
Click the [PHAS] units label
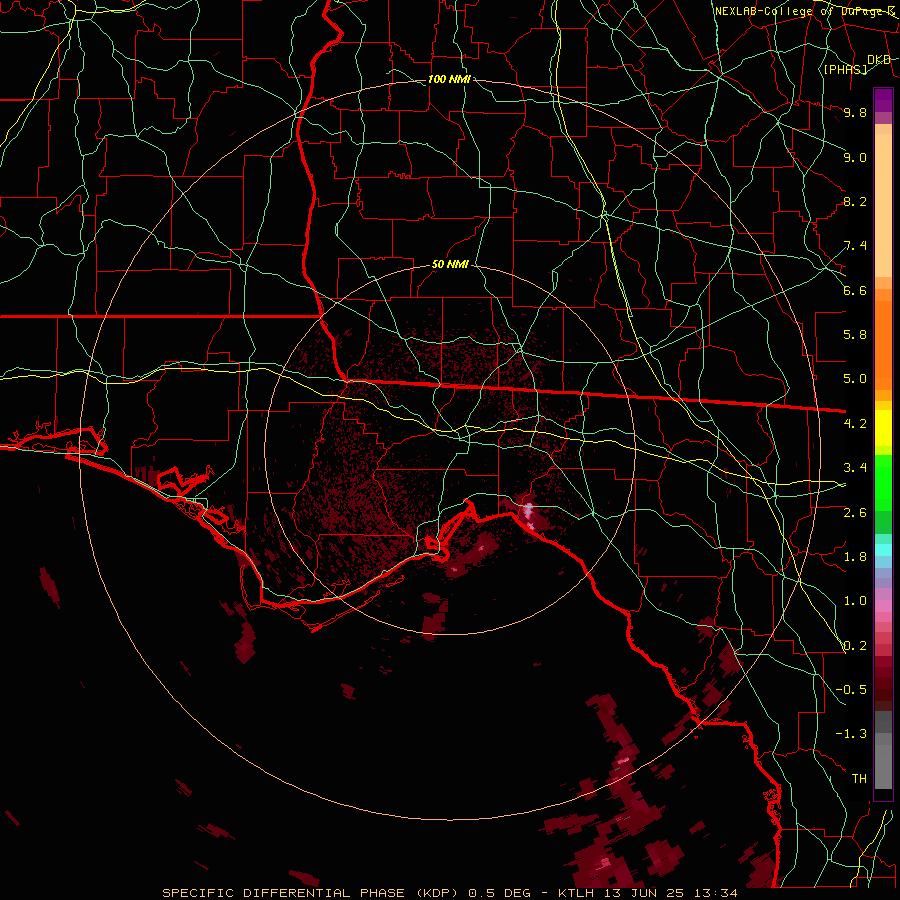[845, 69]
